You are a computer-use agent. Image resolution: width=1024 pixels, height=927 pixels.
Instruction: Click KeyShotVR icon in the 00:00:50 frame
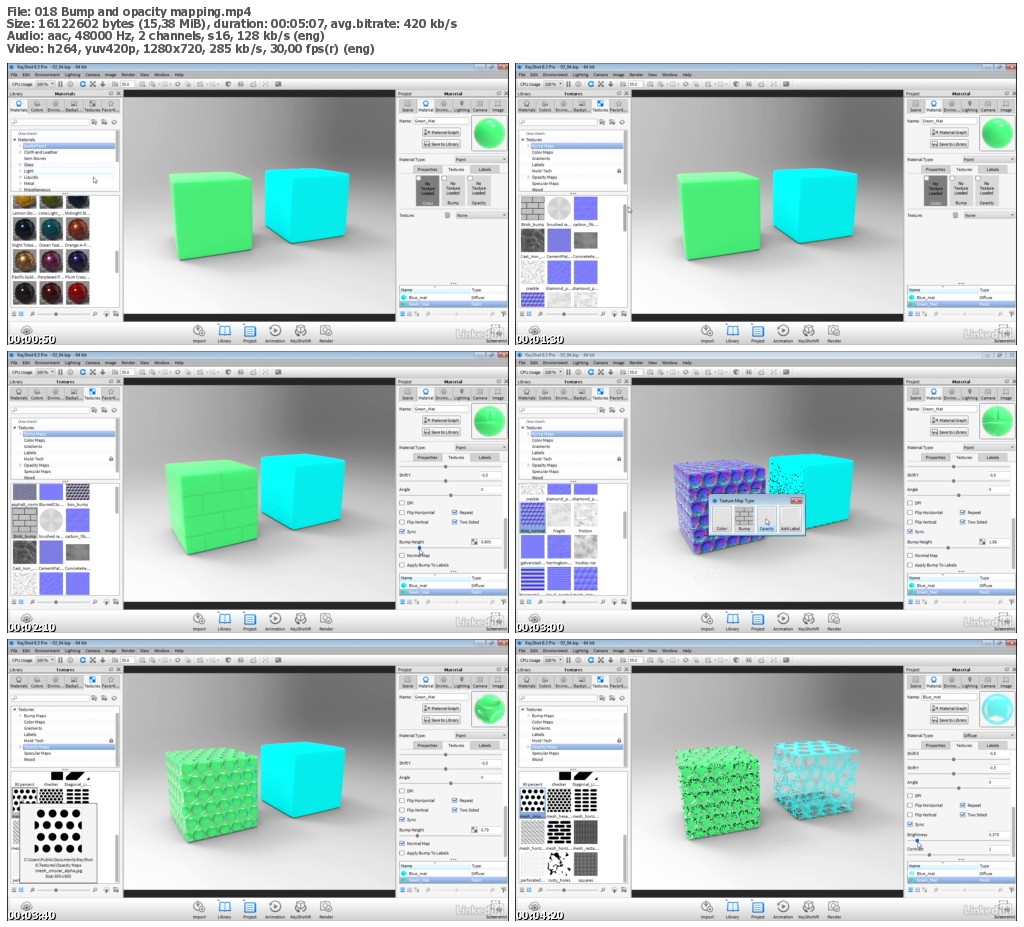pos(300,331)
